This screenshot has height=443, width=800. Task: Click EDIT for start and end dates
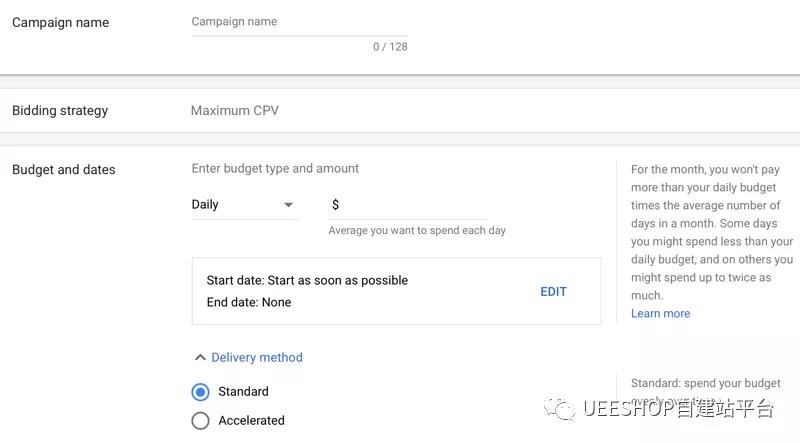[x=553, y=292]
